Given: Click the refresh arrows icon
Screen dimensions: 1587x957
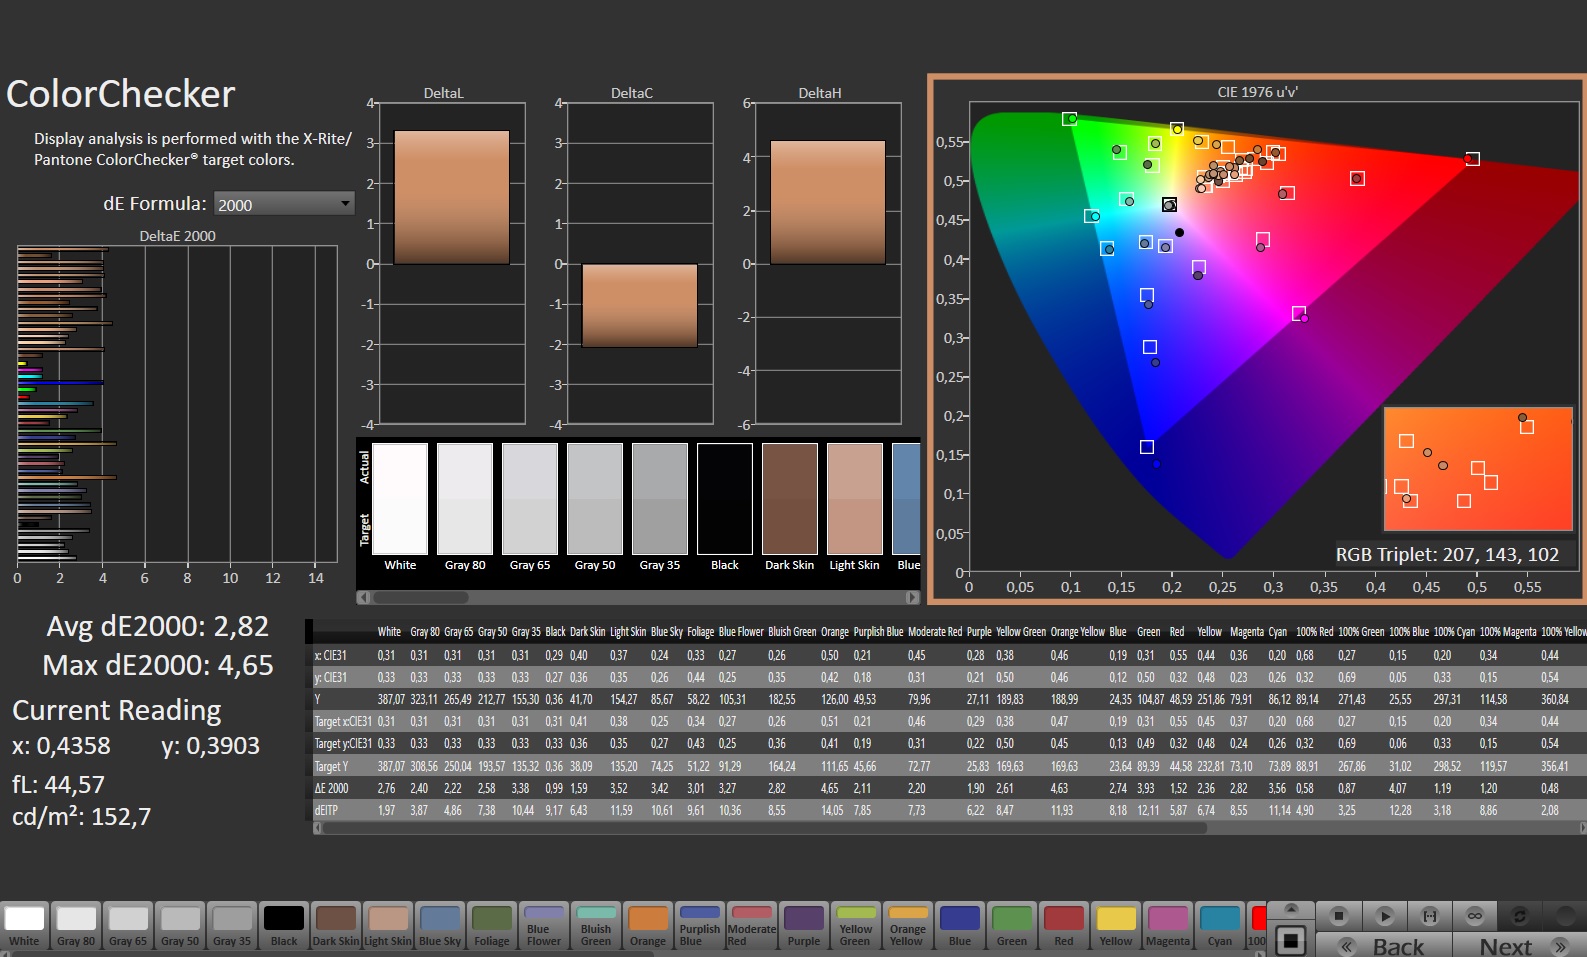Looking at the screenshot, I should point(1520,915).
